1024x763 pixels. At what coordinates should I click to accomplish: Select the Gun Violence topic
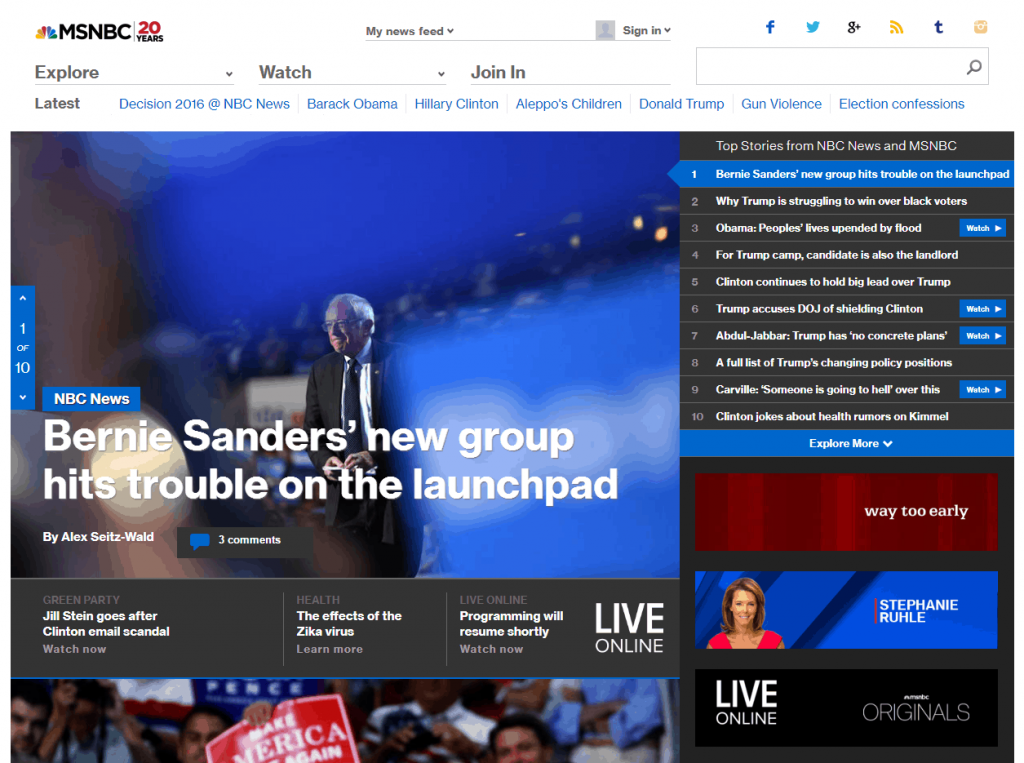[x=781, y=104]
